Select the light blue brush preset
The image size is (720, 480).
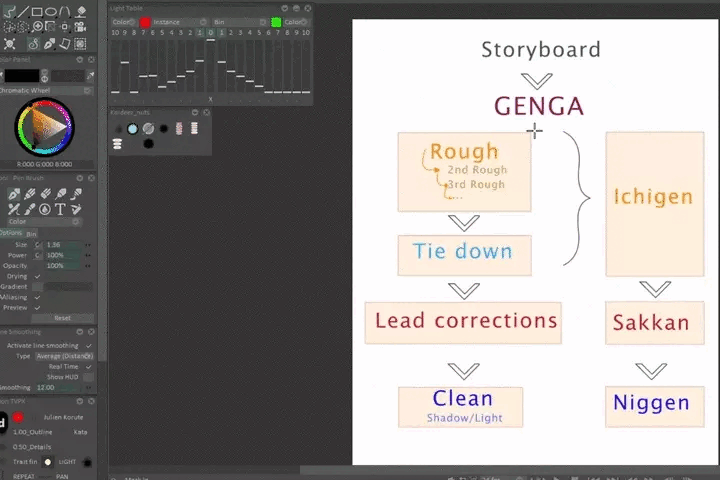tap(132, 129)
